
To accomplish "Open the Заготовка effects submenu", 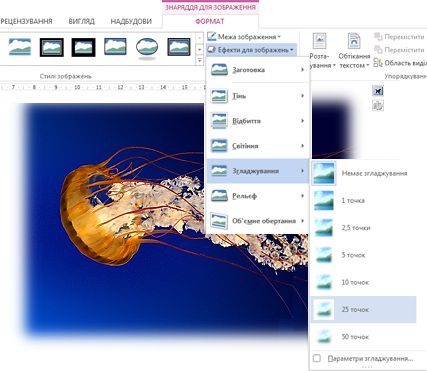I will tap(257, 70).
